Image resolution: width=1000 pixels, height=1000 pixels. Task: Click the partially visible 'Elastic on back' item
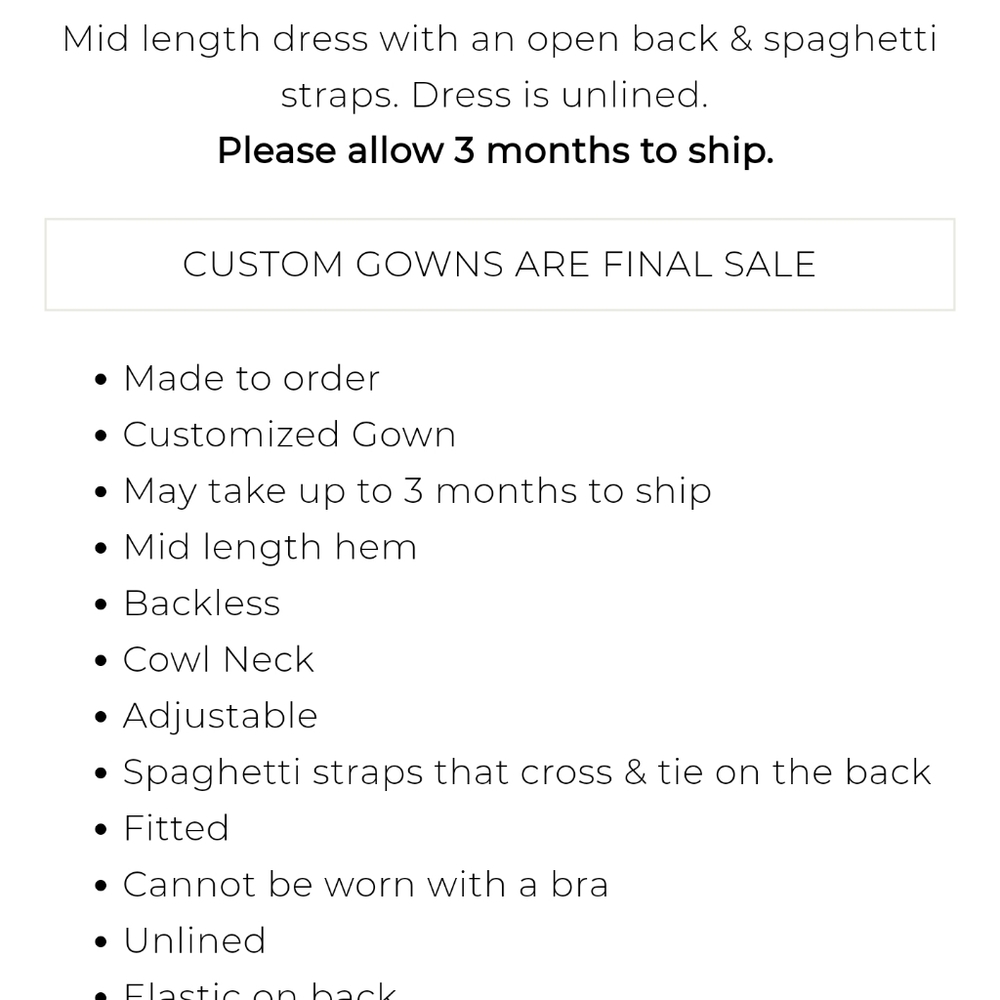point(260,991)
